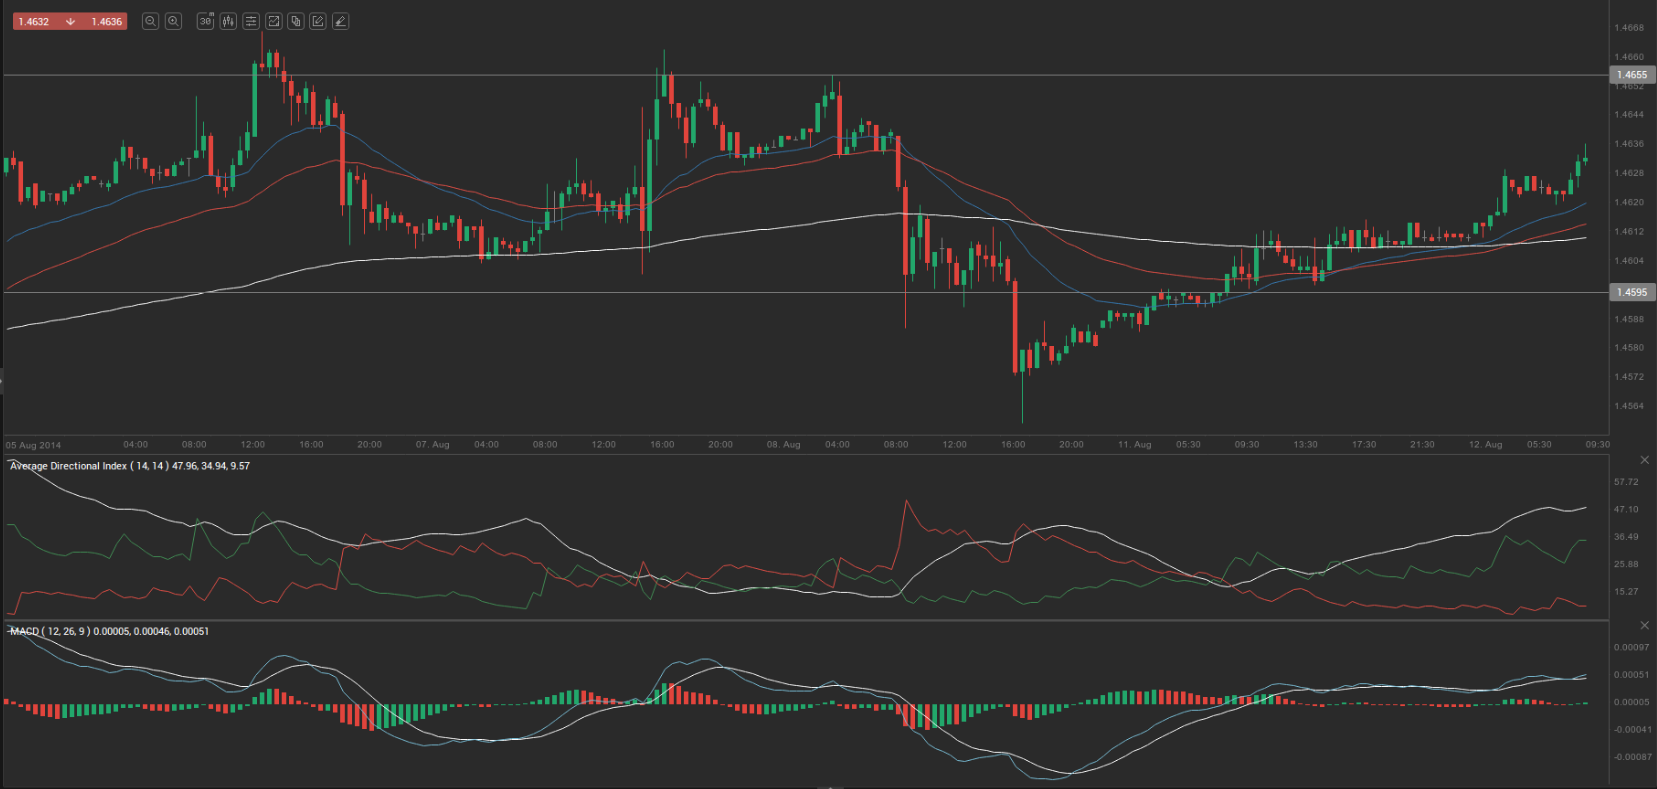Image resolution: width=1657 pixels, height=789 pixels.
Task: Select the 1.4655 price level tag
Action: pyautogui.click(x=1631, y=75)
